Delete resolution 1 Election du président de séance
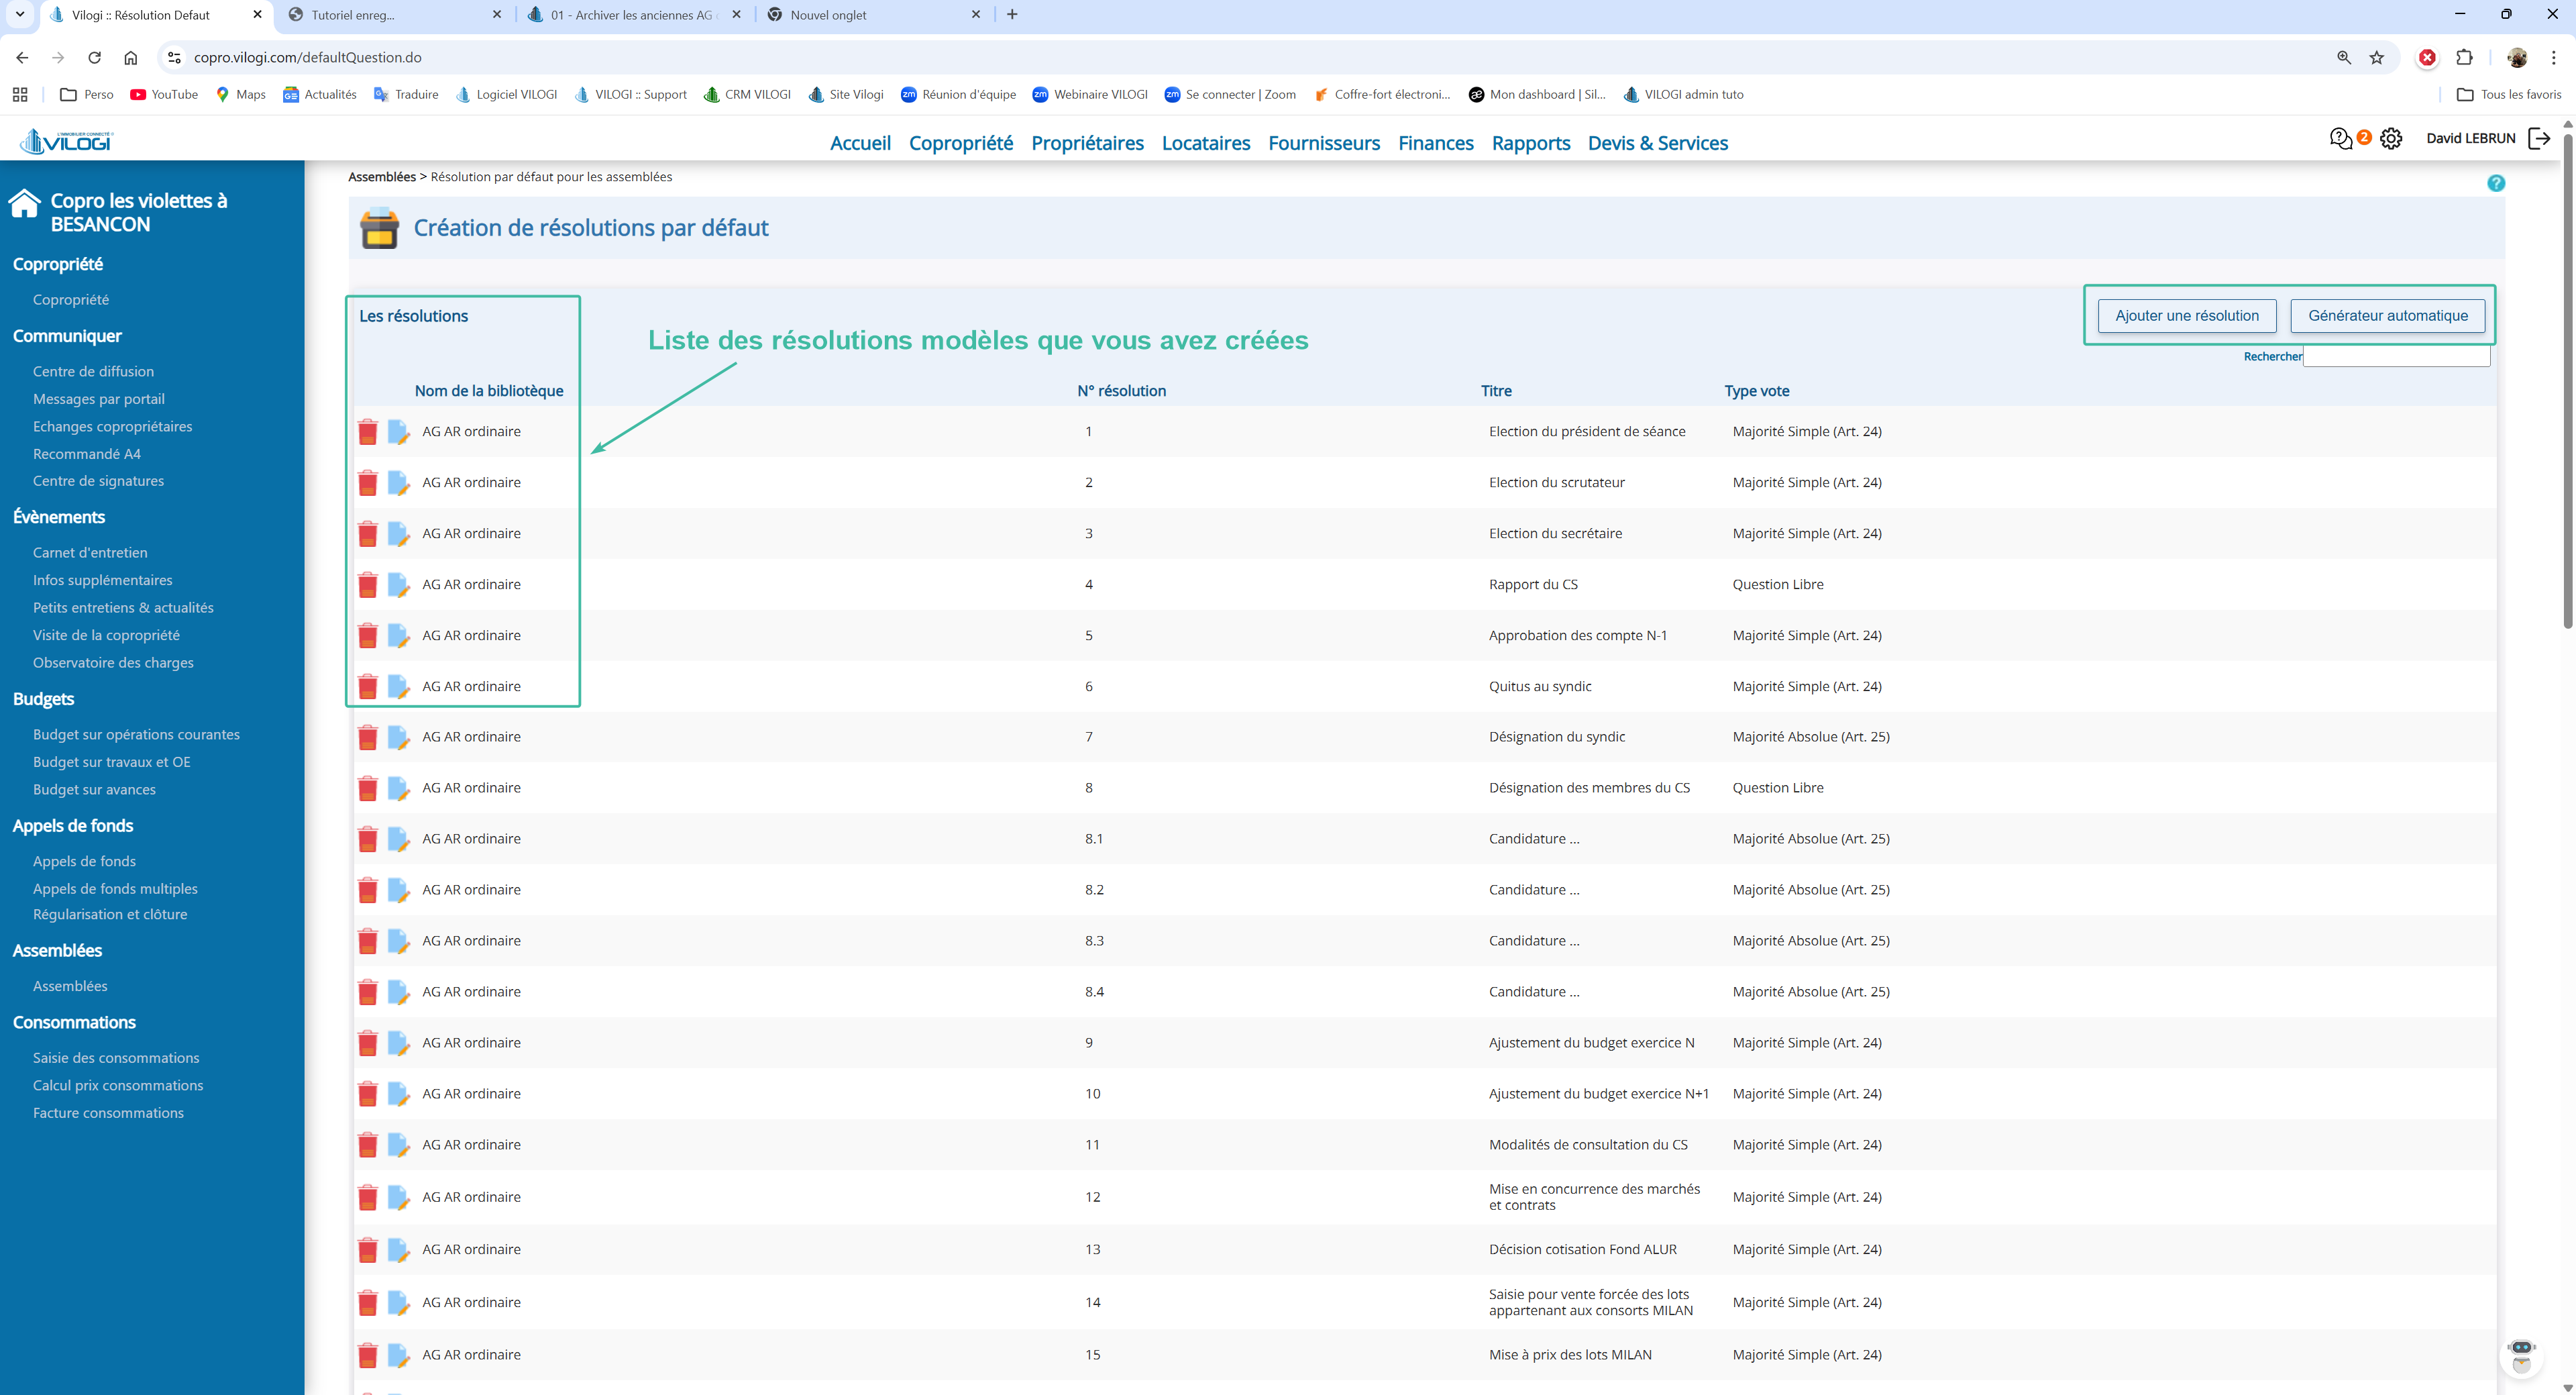The height and width of the screenshot is (1395, 2576). 368,432
